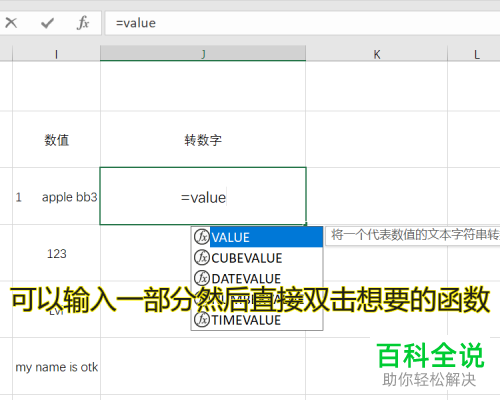
Task: Click the VALUE function tooltip description
Action: (x=413, y=235)
